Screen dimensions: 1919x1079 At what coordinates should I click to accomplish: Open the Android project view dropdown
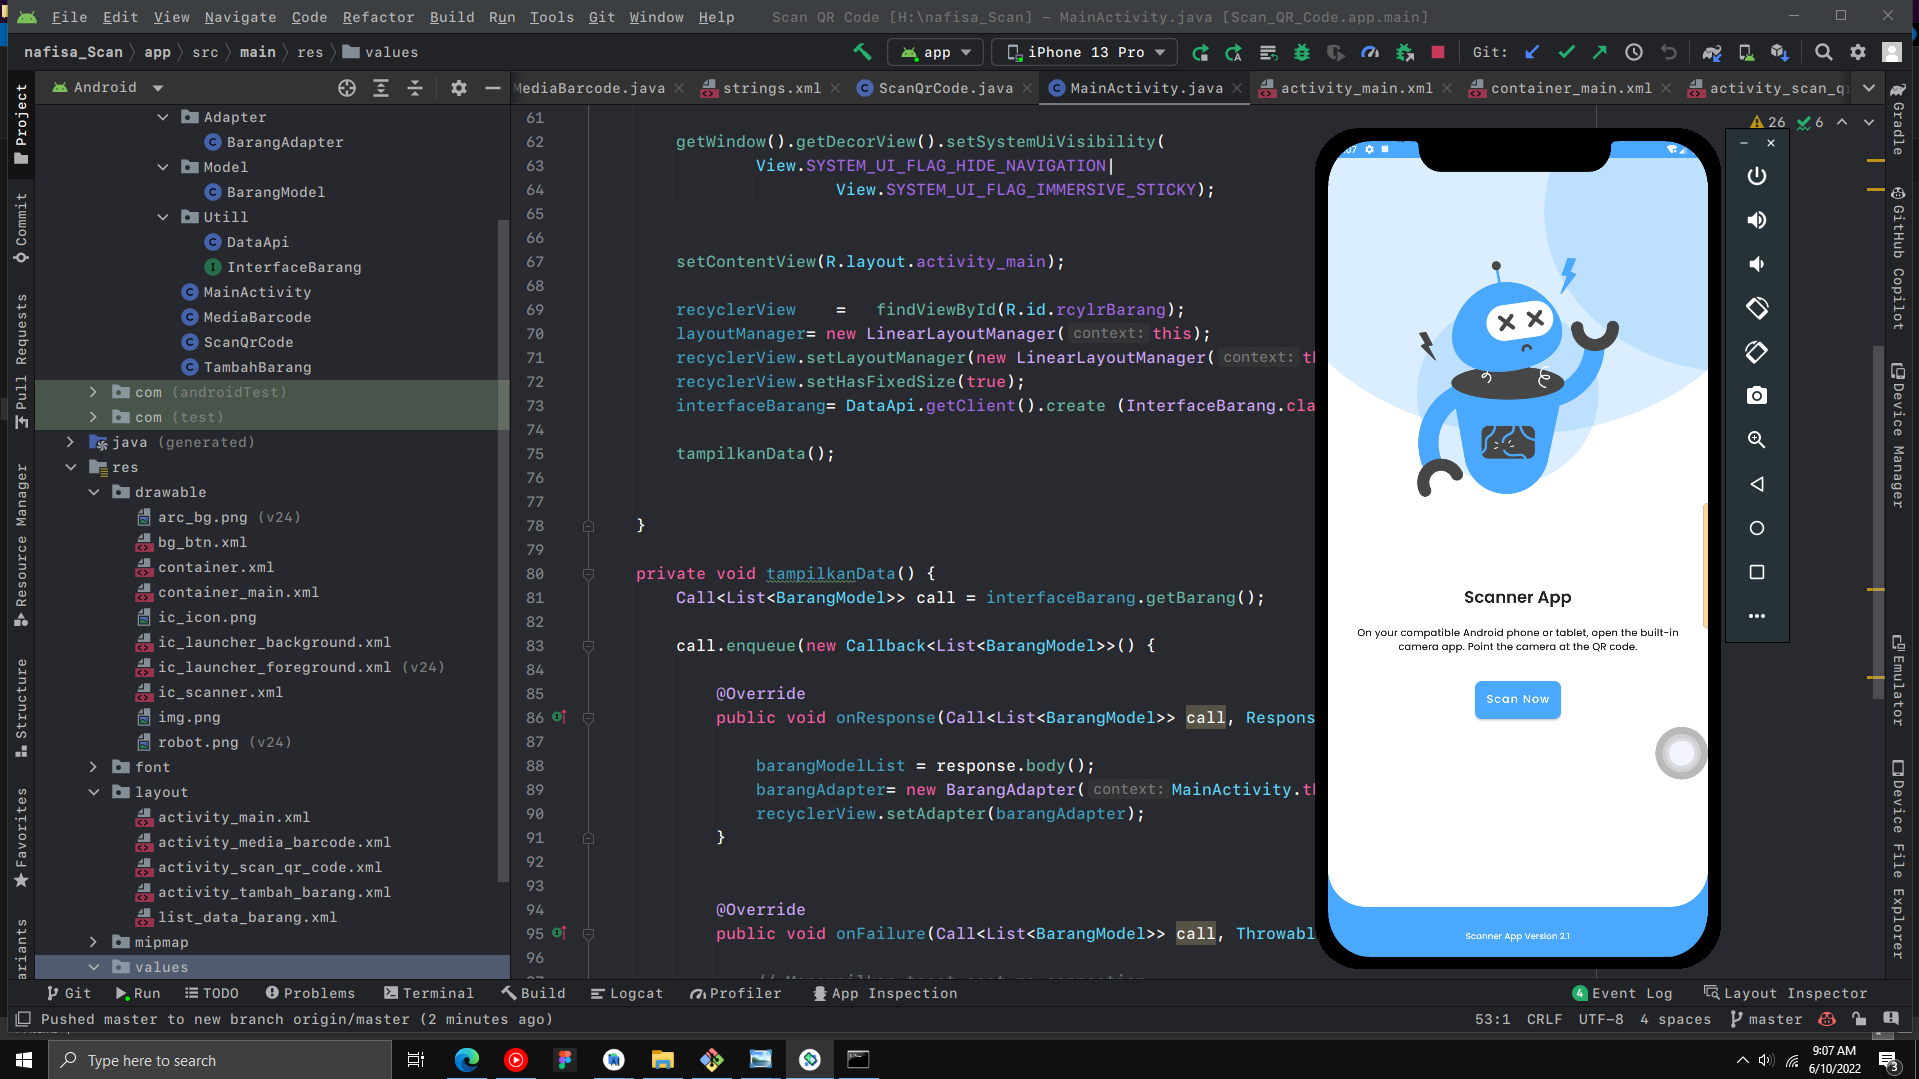click(x=108, y=88)
